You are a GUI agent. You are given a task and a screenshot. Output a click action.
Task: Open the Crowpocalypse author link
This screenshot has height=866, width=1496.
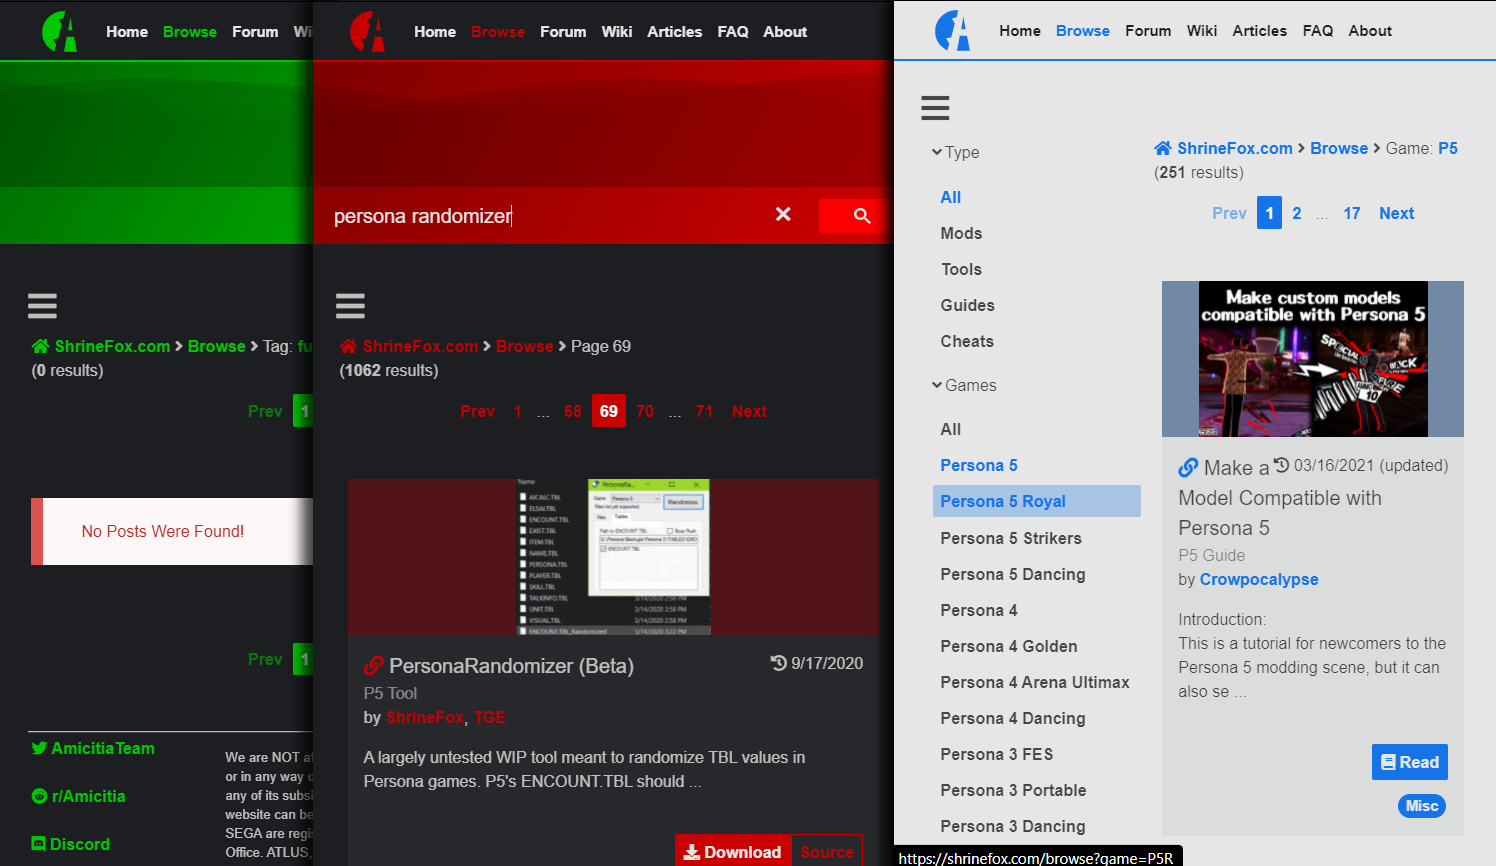[x=1259, y=579]
